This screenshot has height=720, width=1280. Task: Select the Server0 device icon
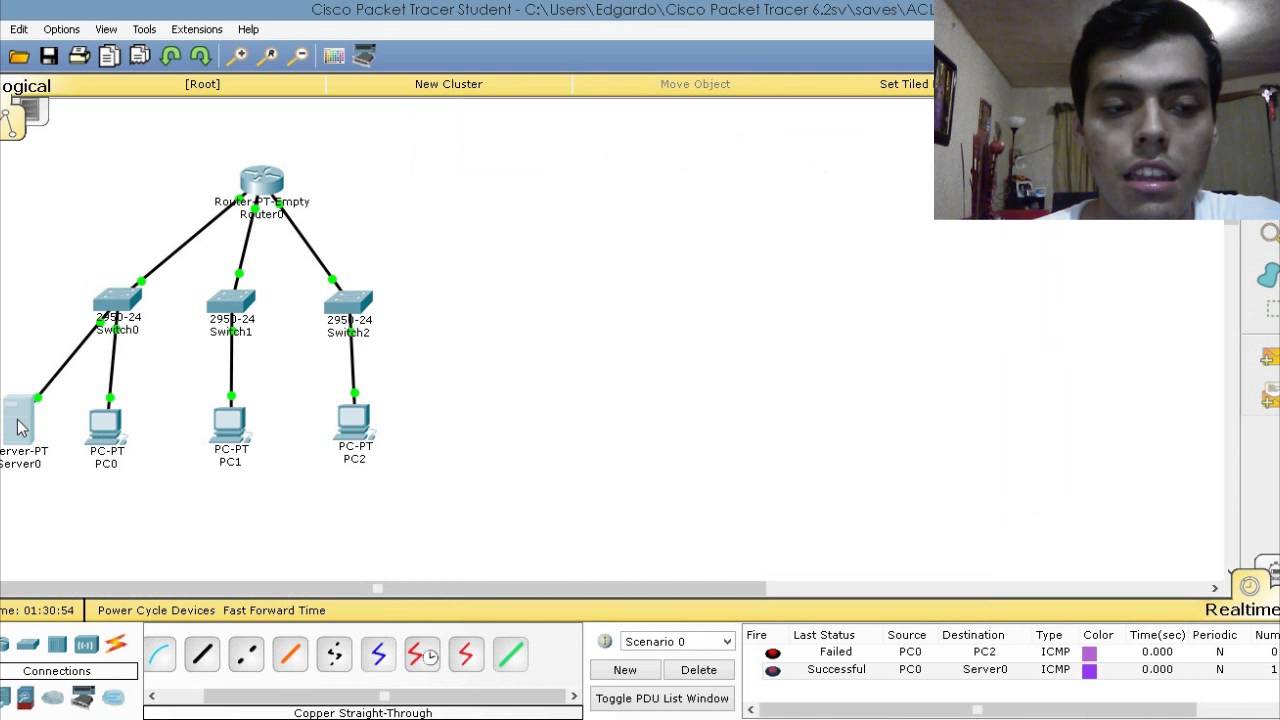[18, 418]
